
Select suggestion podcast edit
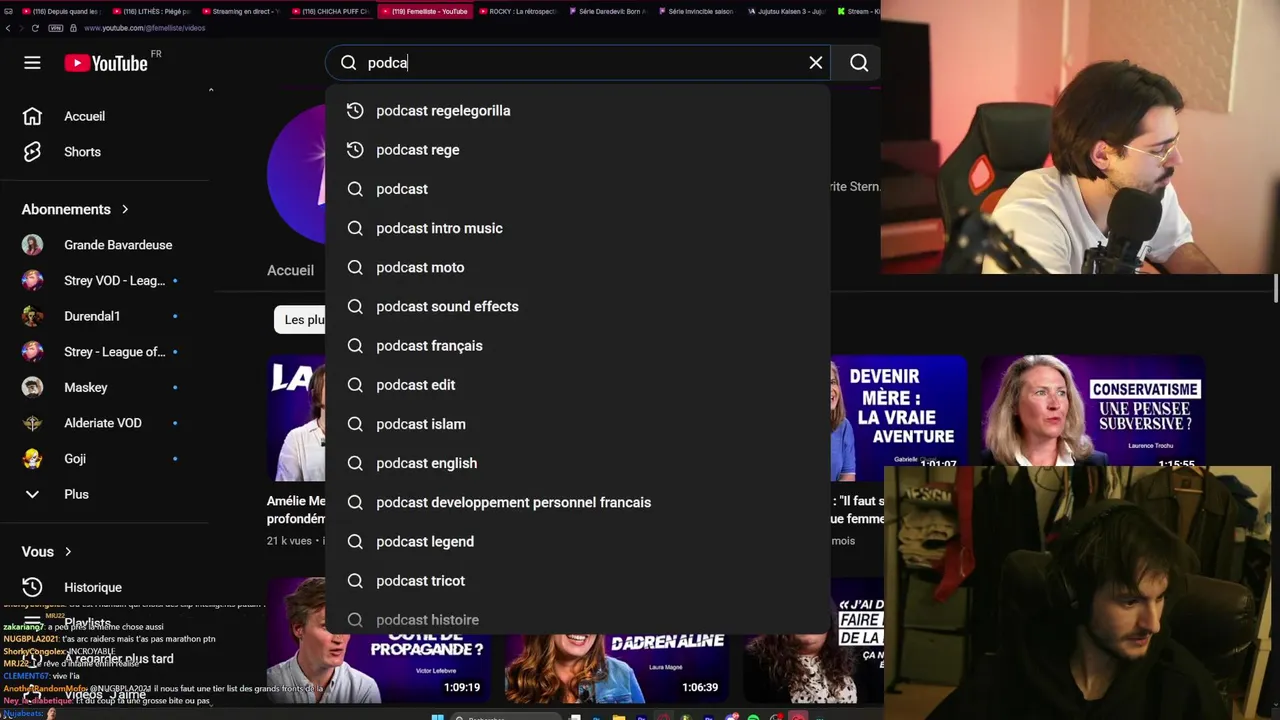point(578,385)
